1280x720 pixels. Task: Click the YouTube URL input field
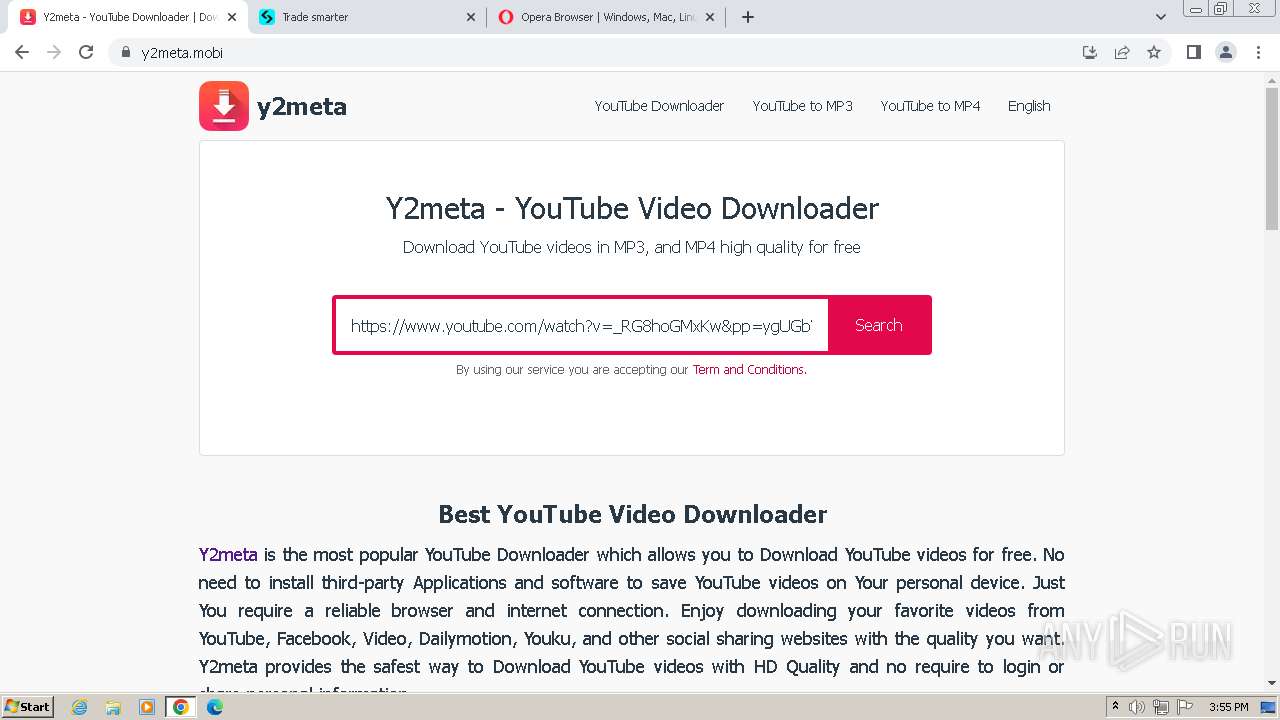click(x=582, y=325)
